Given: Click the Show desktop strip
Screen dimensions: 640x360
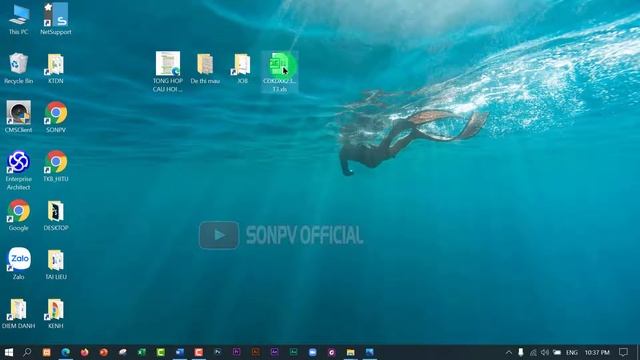Looking at the screenshot, I should pos(638,352).
